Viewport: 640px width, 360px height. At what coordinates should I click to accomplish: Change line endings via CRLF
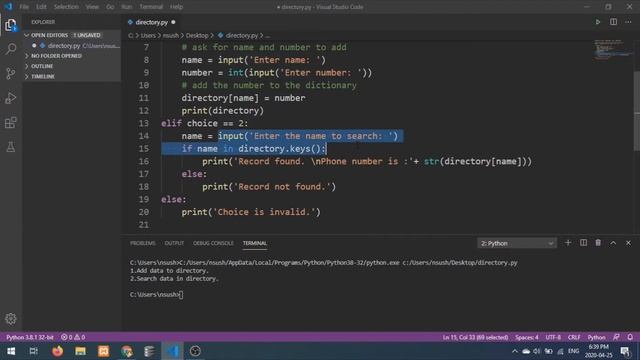[574, 337]
